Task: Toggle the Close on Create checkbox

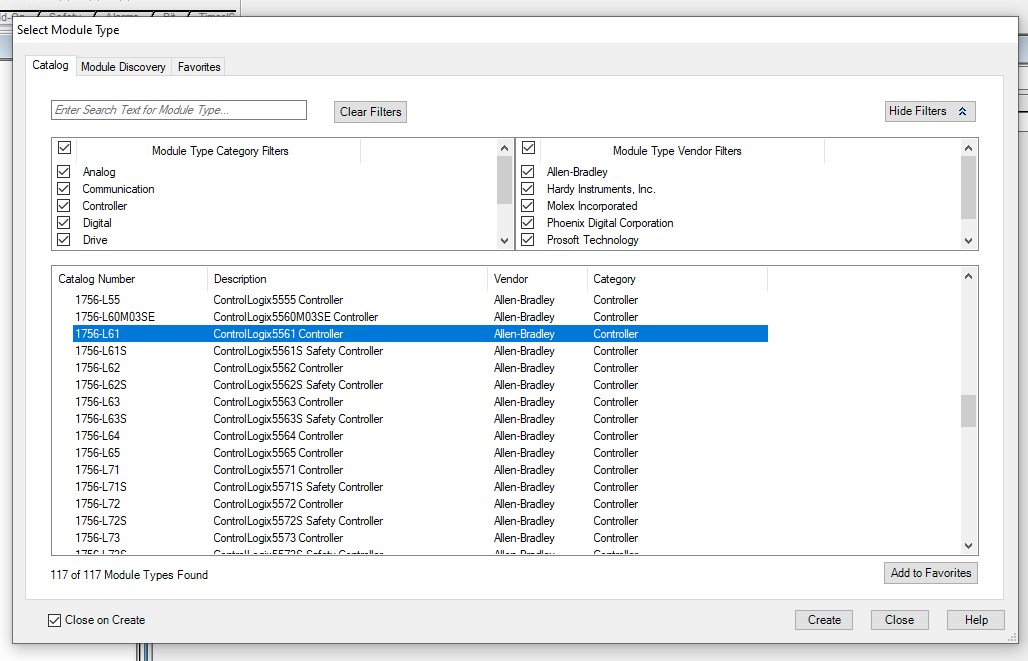Action: click(x=54, y=620)
